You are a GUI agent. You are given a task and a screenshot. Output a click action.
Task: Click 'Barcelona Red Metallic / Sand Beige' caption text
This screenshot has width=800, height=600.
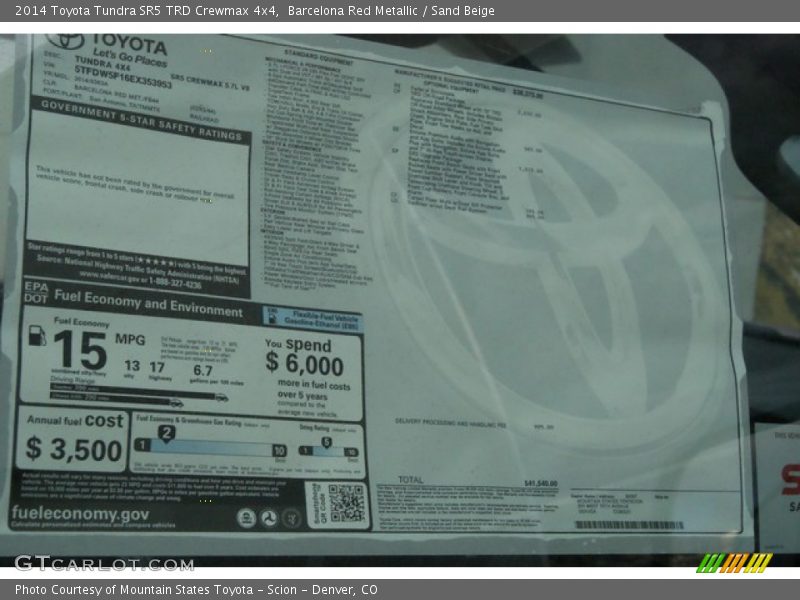[391, 11]
